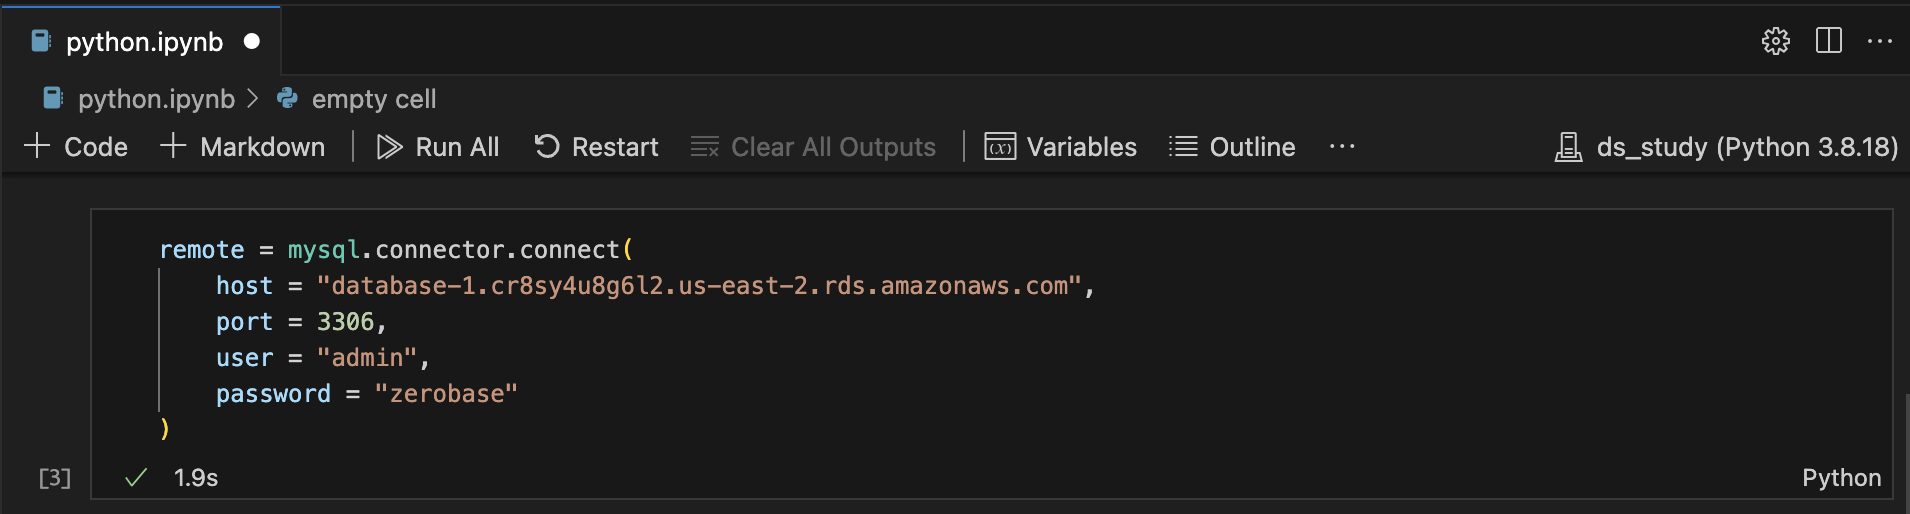Viewport: 1910px width, 514px height.
Task: Restart the notebook kernel
Action: click(x=596, y=147)
